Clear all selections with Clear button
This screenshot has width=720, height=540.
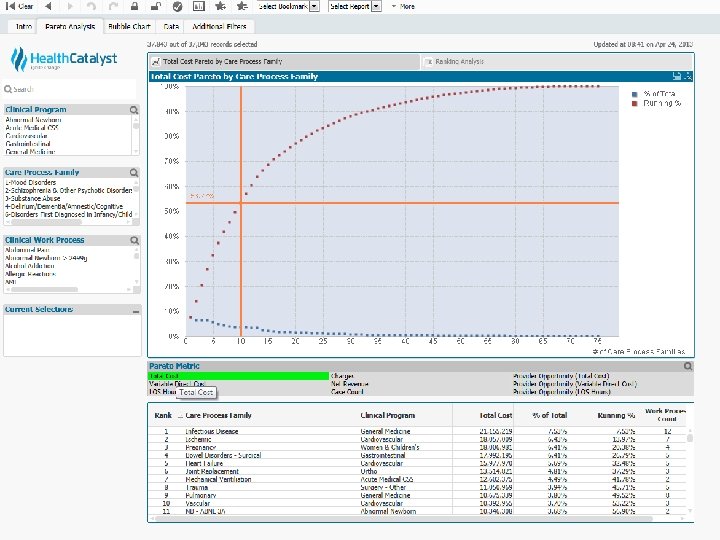point(19,6)
